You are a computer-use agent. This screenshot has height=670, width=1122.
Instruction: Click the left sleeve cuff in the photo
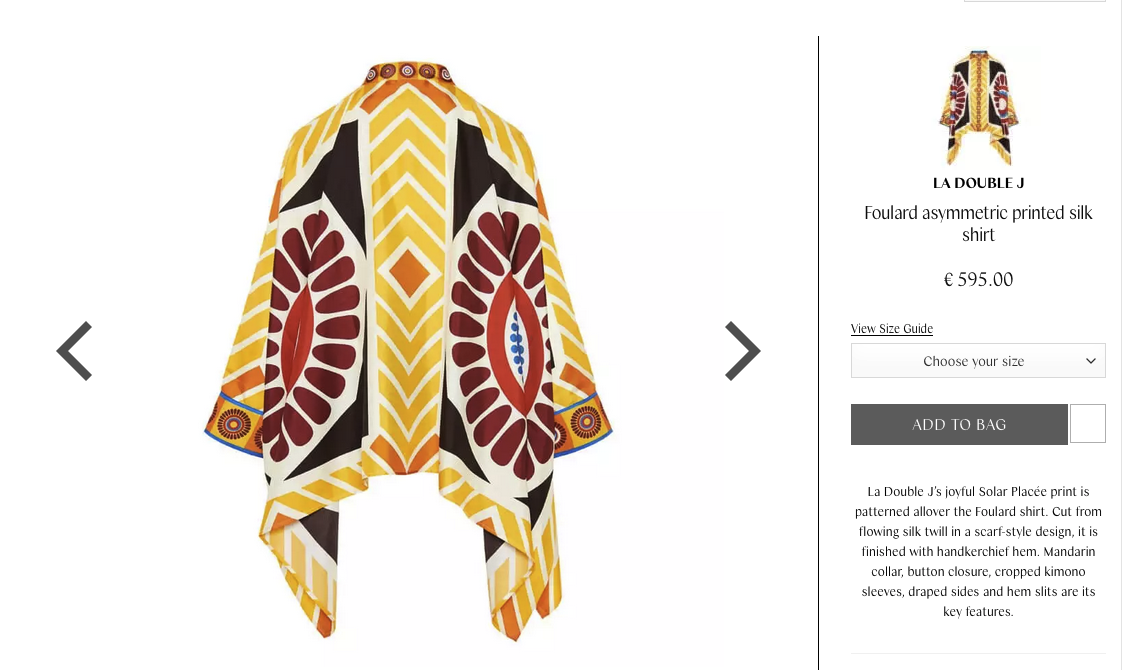[x=233, y=422]
